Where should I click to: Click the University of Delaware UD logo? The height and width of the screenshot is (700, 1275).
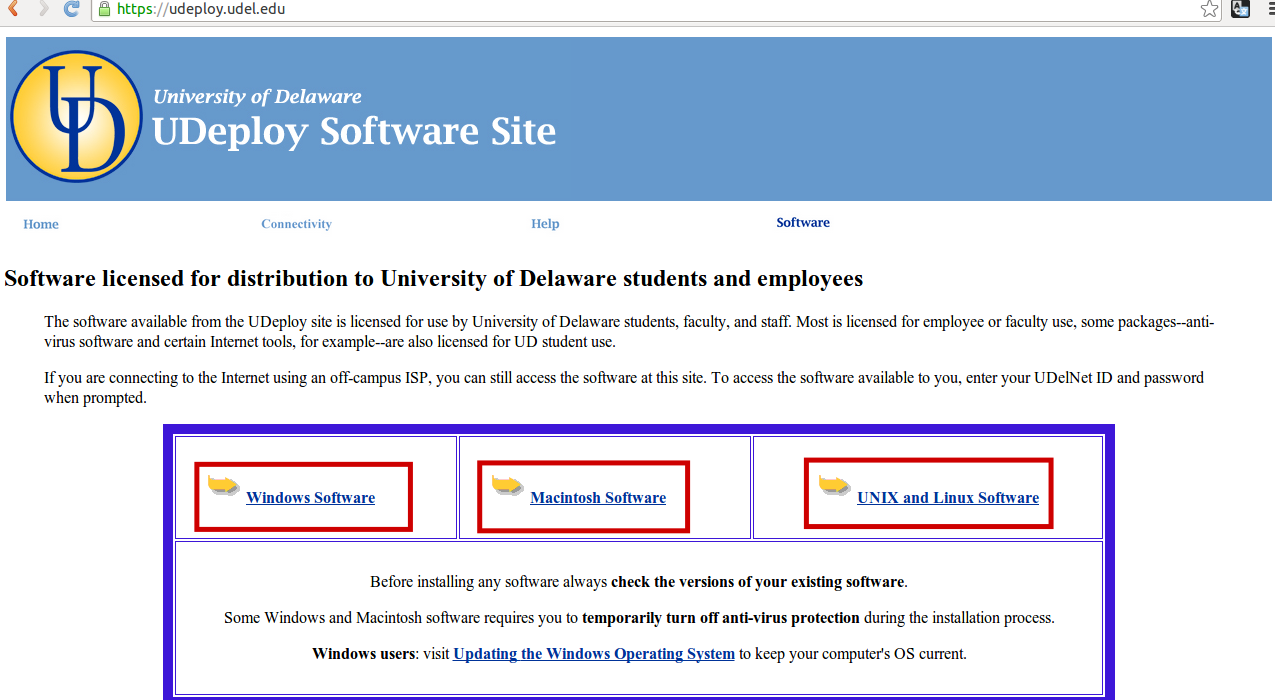77,117
